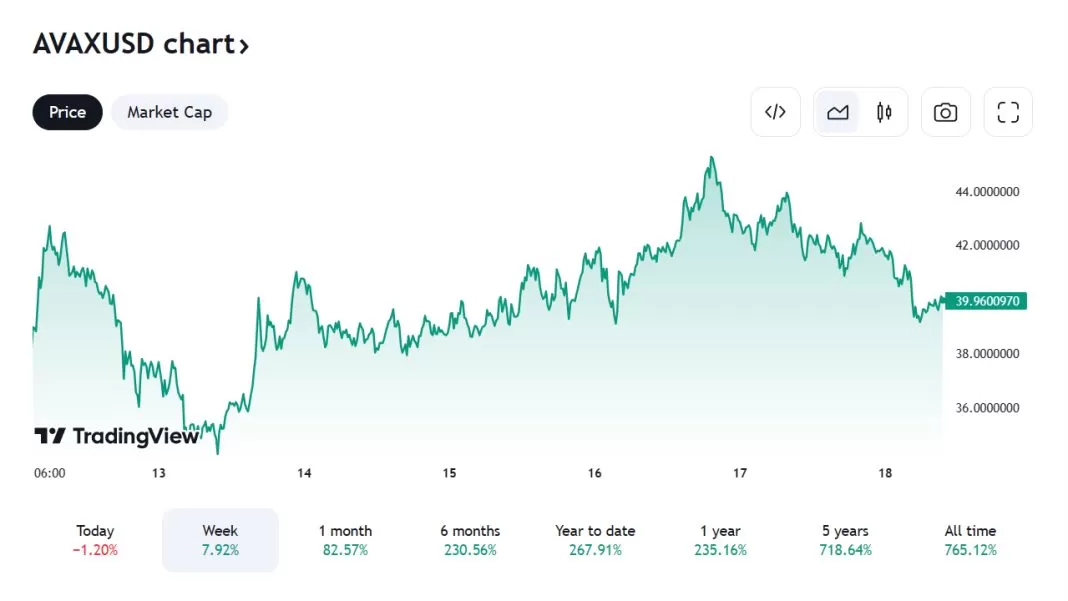The image size is (1068, 601).
Task: Switch to Market Cap view
Action: (x=169, y=112)
